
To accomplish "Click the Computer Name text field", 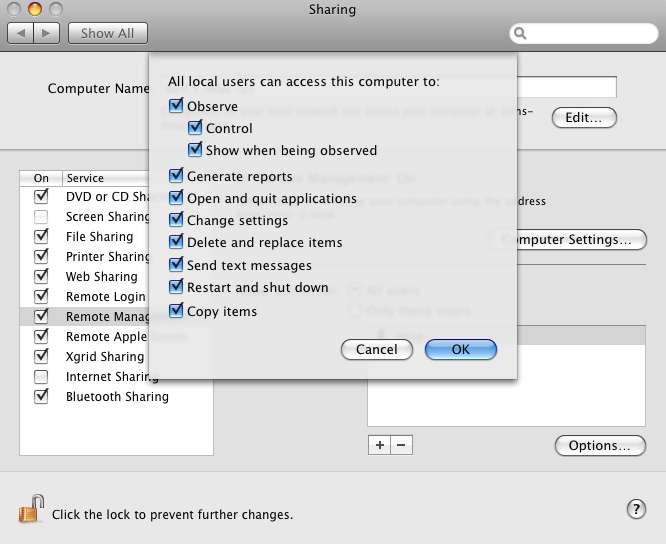I will pos(567,87).
